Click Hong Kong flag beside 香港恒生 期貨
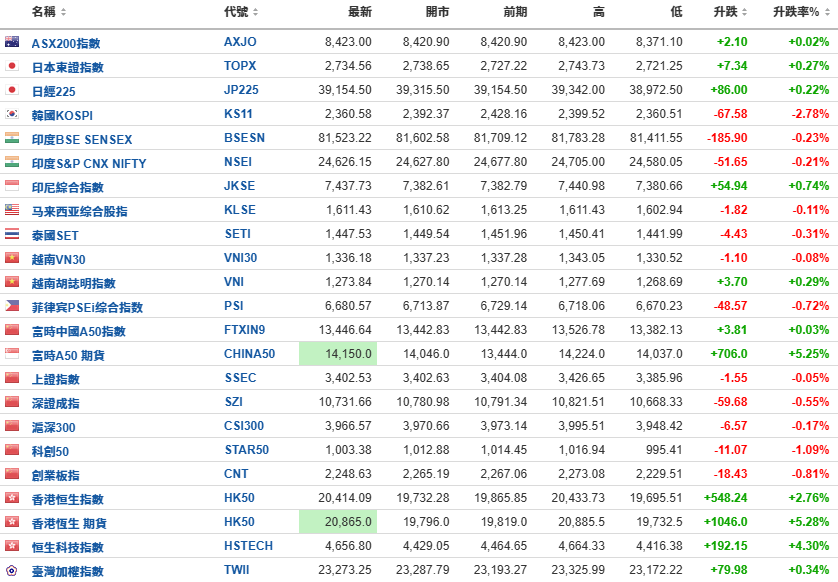 click(x=12, y=522)
